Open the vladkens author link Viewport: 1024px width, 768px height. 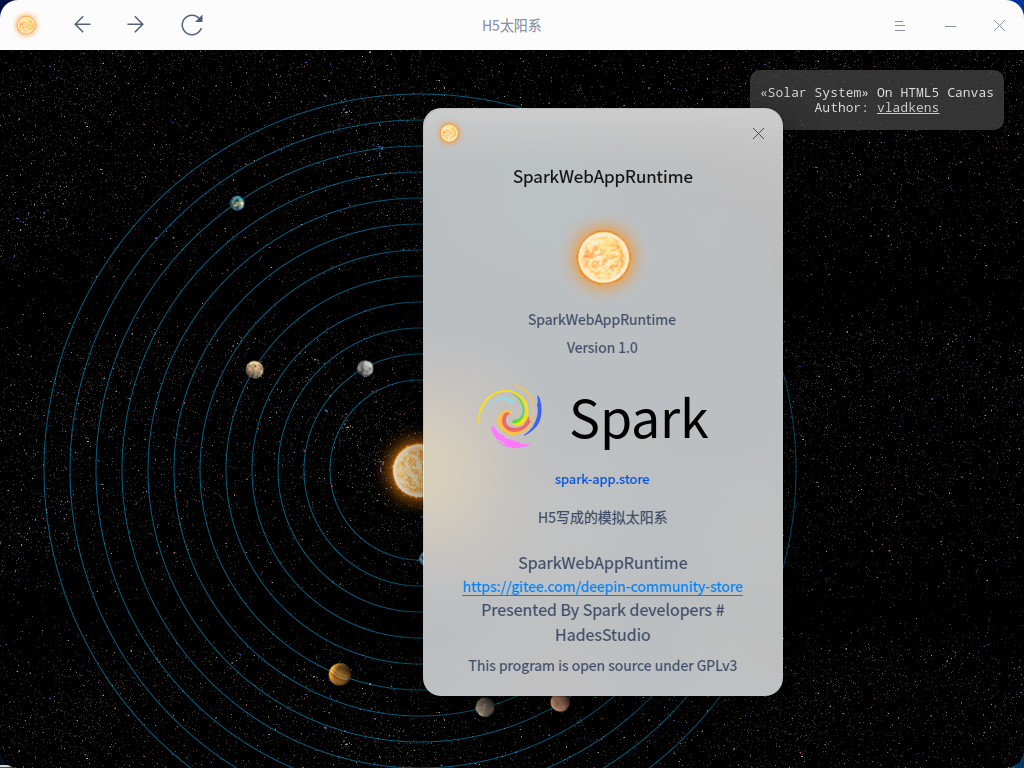click(907, 107)
